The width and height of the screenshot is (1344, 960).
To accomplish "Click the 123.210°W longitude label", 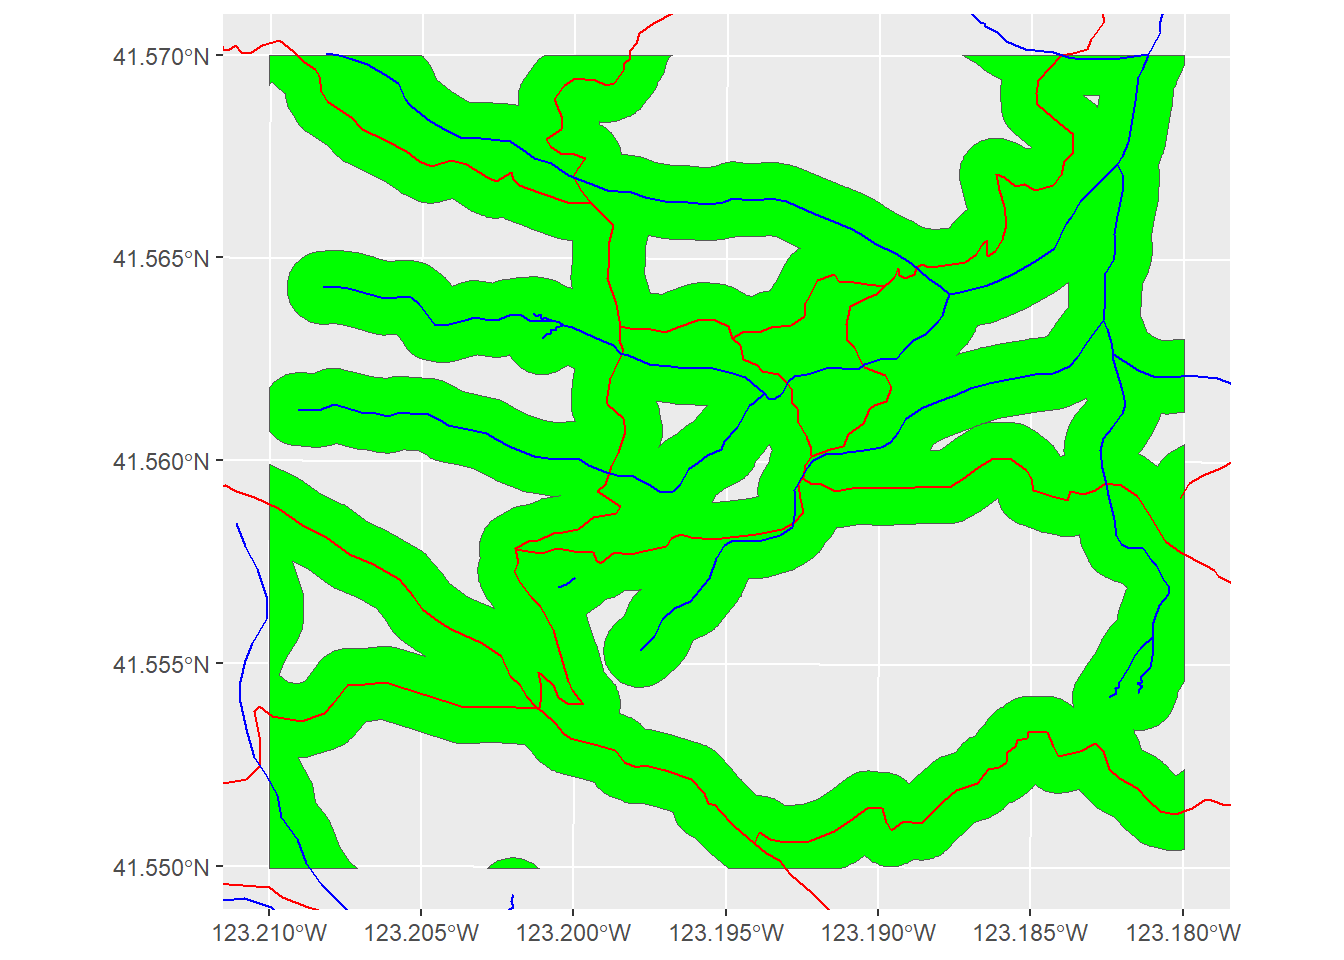I will (269, 934).
